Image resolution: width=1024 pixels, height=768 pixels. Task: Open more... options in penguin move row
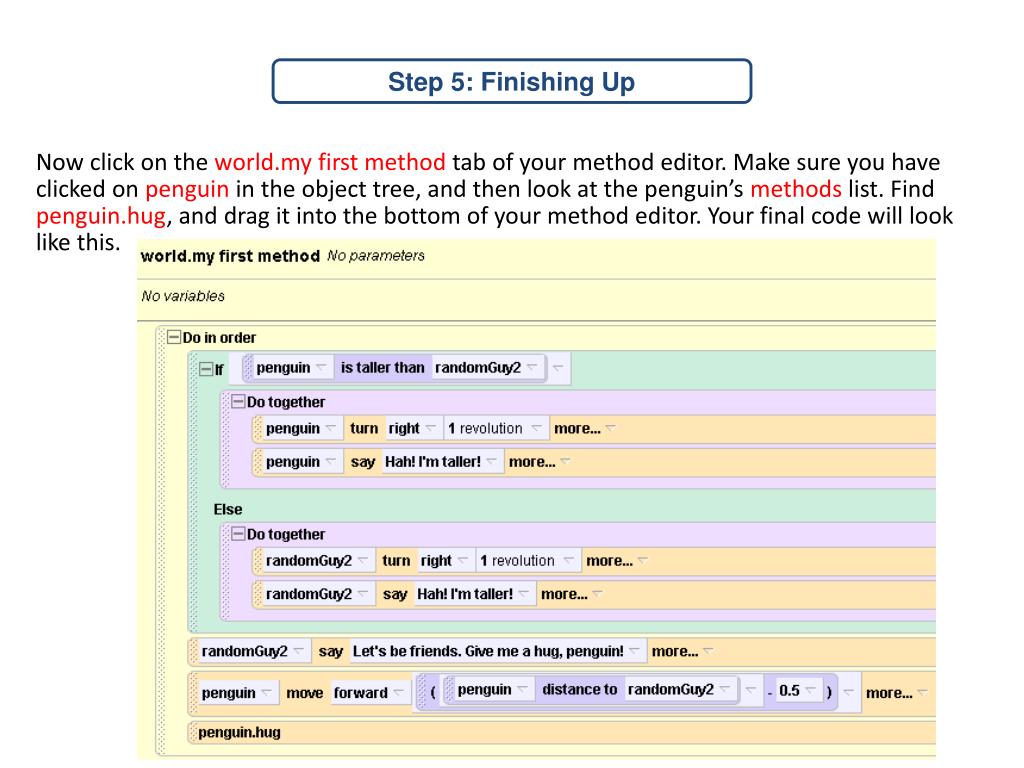point(895,693)
